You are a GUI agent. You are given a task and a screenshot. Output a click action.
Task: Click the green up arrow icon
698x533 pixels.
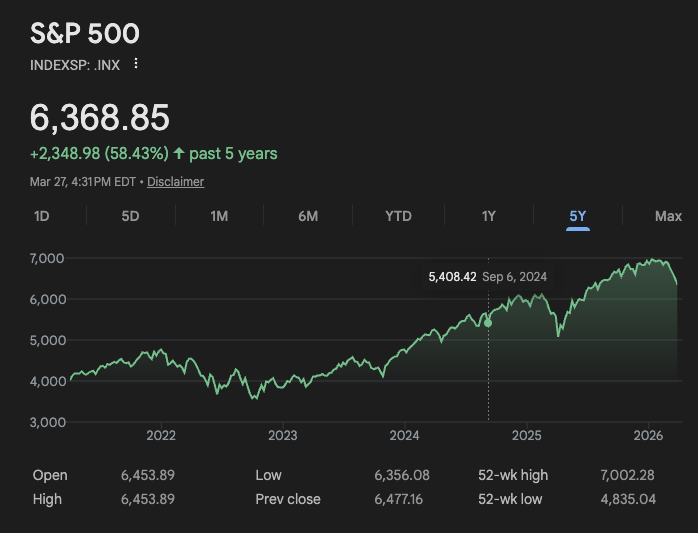tap(179, 154)
